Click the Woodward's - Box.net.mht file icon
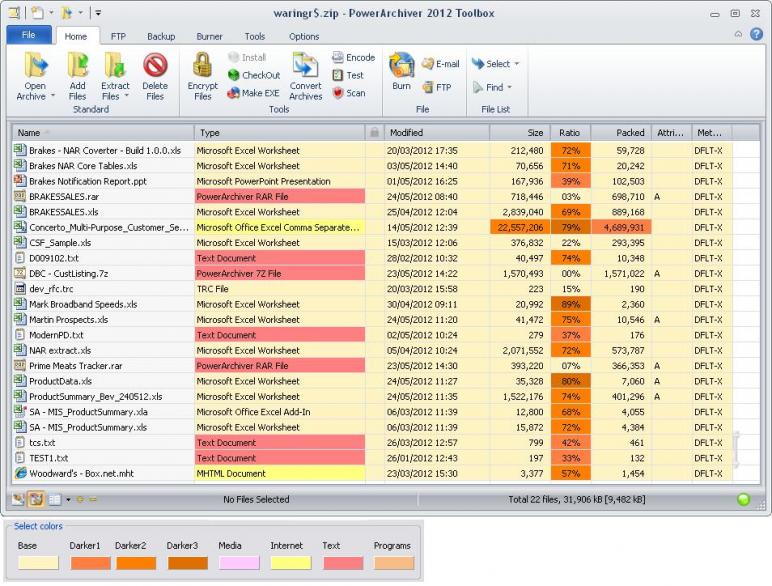The image size is (772, 586). coord(20,473)
